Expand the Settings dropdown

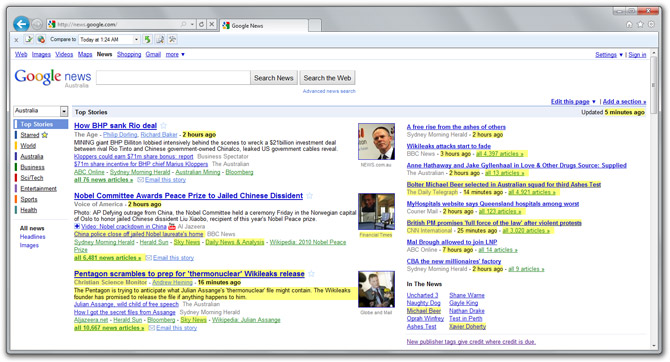[608, 55]
